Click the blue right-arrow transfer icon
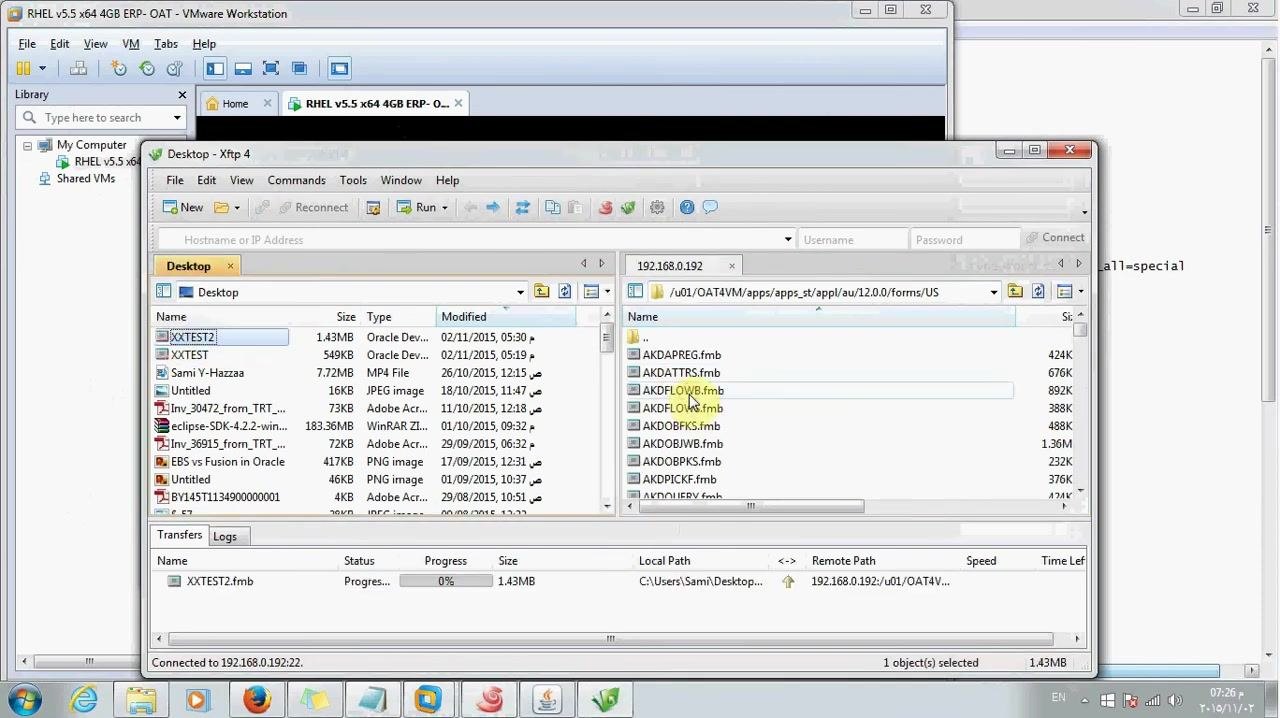1280x718 pixels. (493, 207)
